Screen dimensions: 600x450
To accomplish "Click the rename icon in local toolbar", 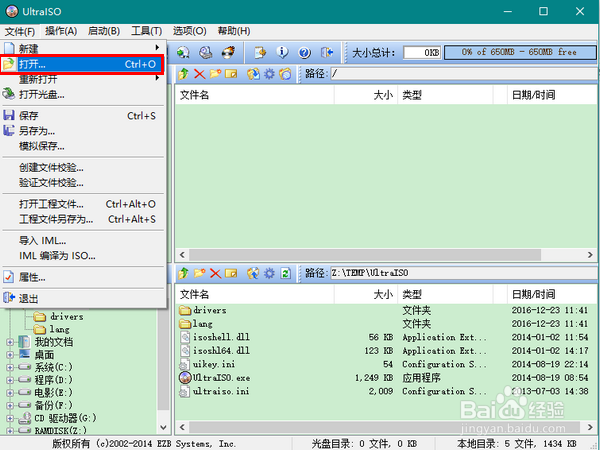I will pyautogui.click(x=231, y=273).
